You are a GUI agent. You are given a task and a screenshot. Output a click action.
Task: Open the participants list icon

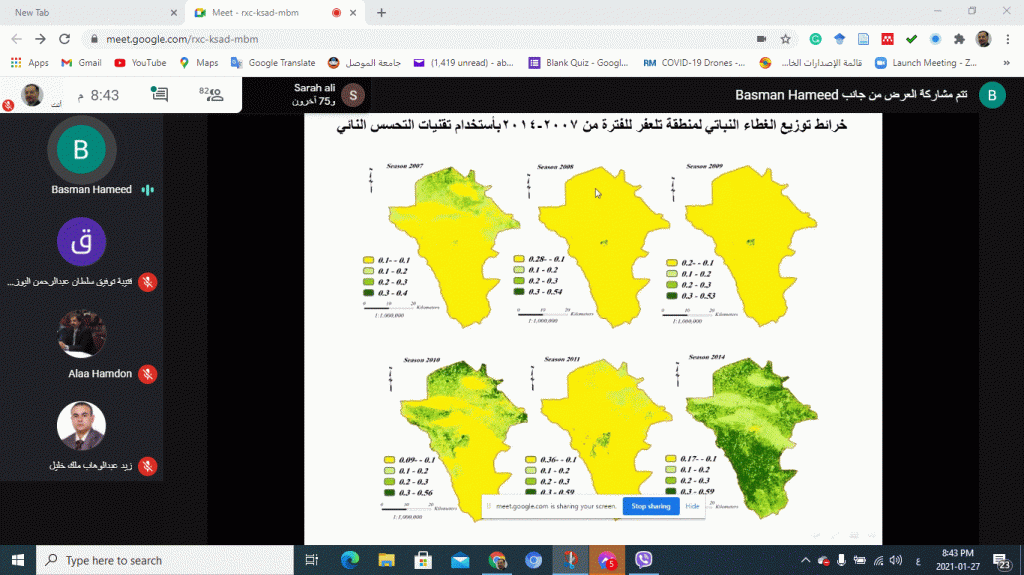[x=211, y=95]
